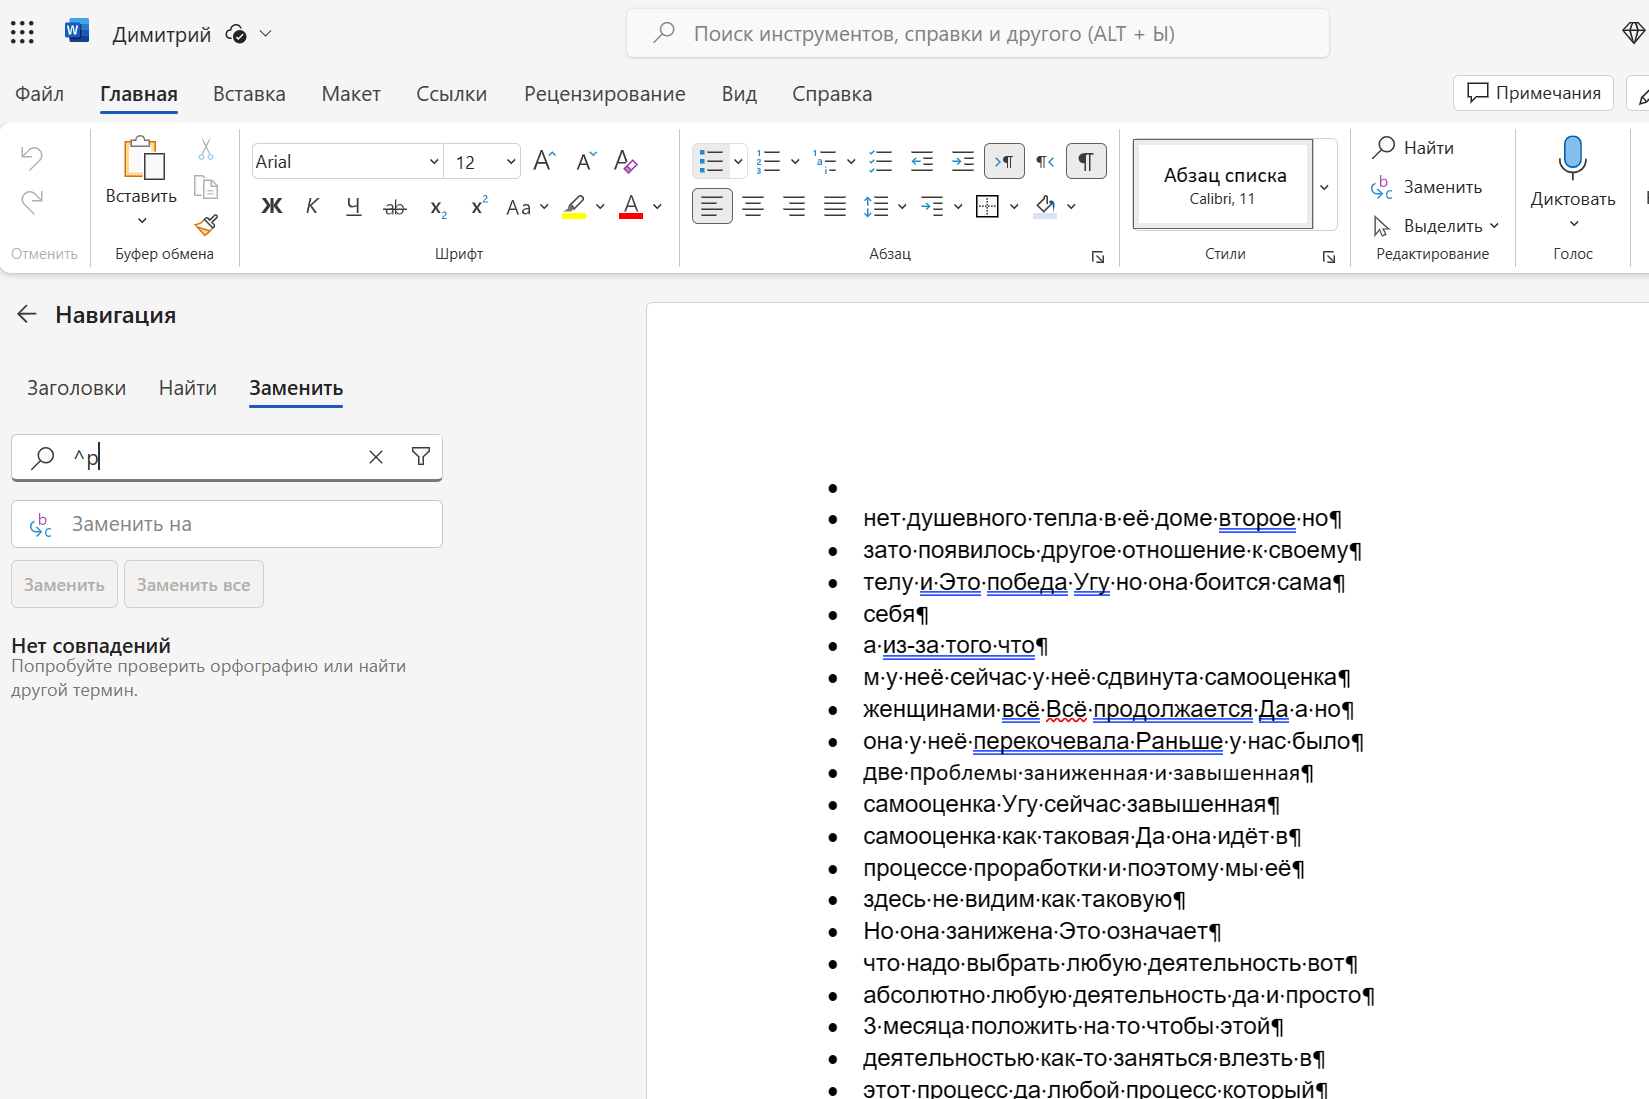The height and width of the screenshot is (1099, 1649).
Task: Open document name Димитрий dropdown
Action: point(266,33)
